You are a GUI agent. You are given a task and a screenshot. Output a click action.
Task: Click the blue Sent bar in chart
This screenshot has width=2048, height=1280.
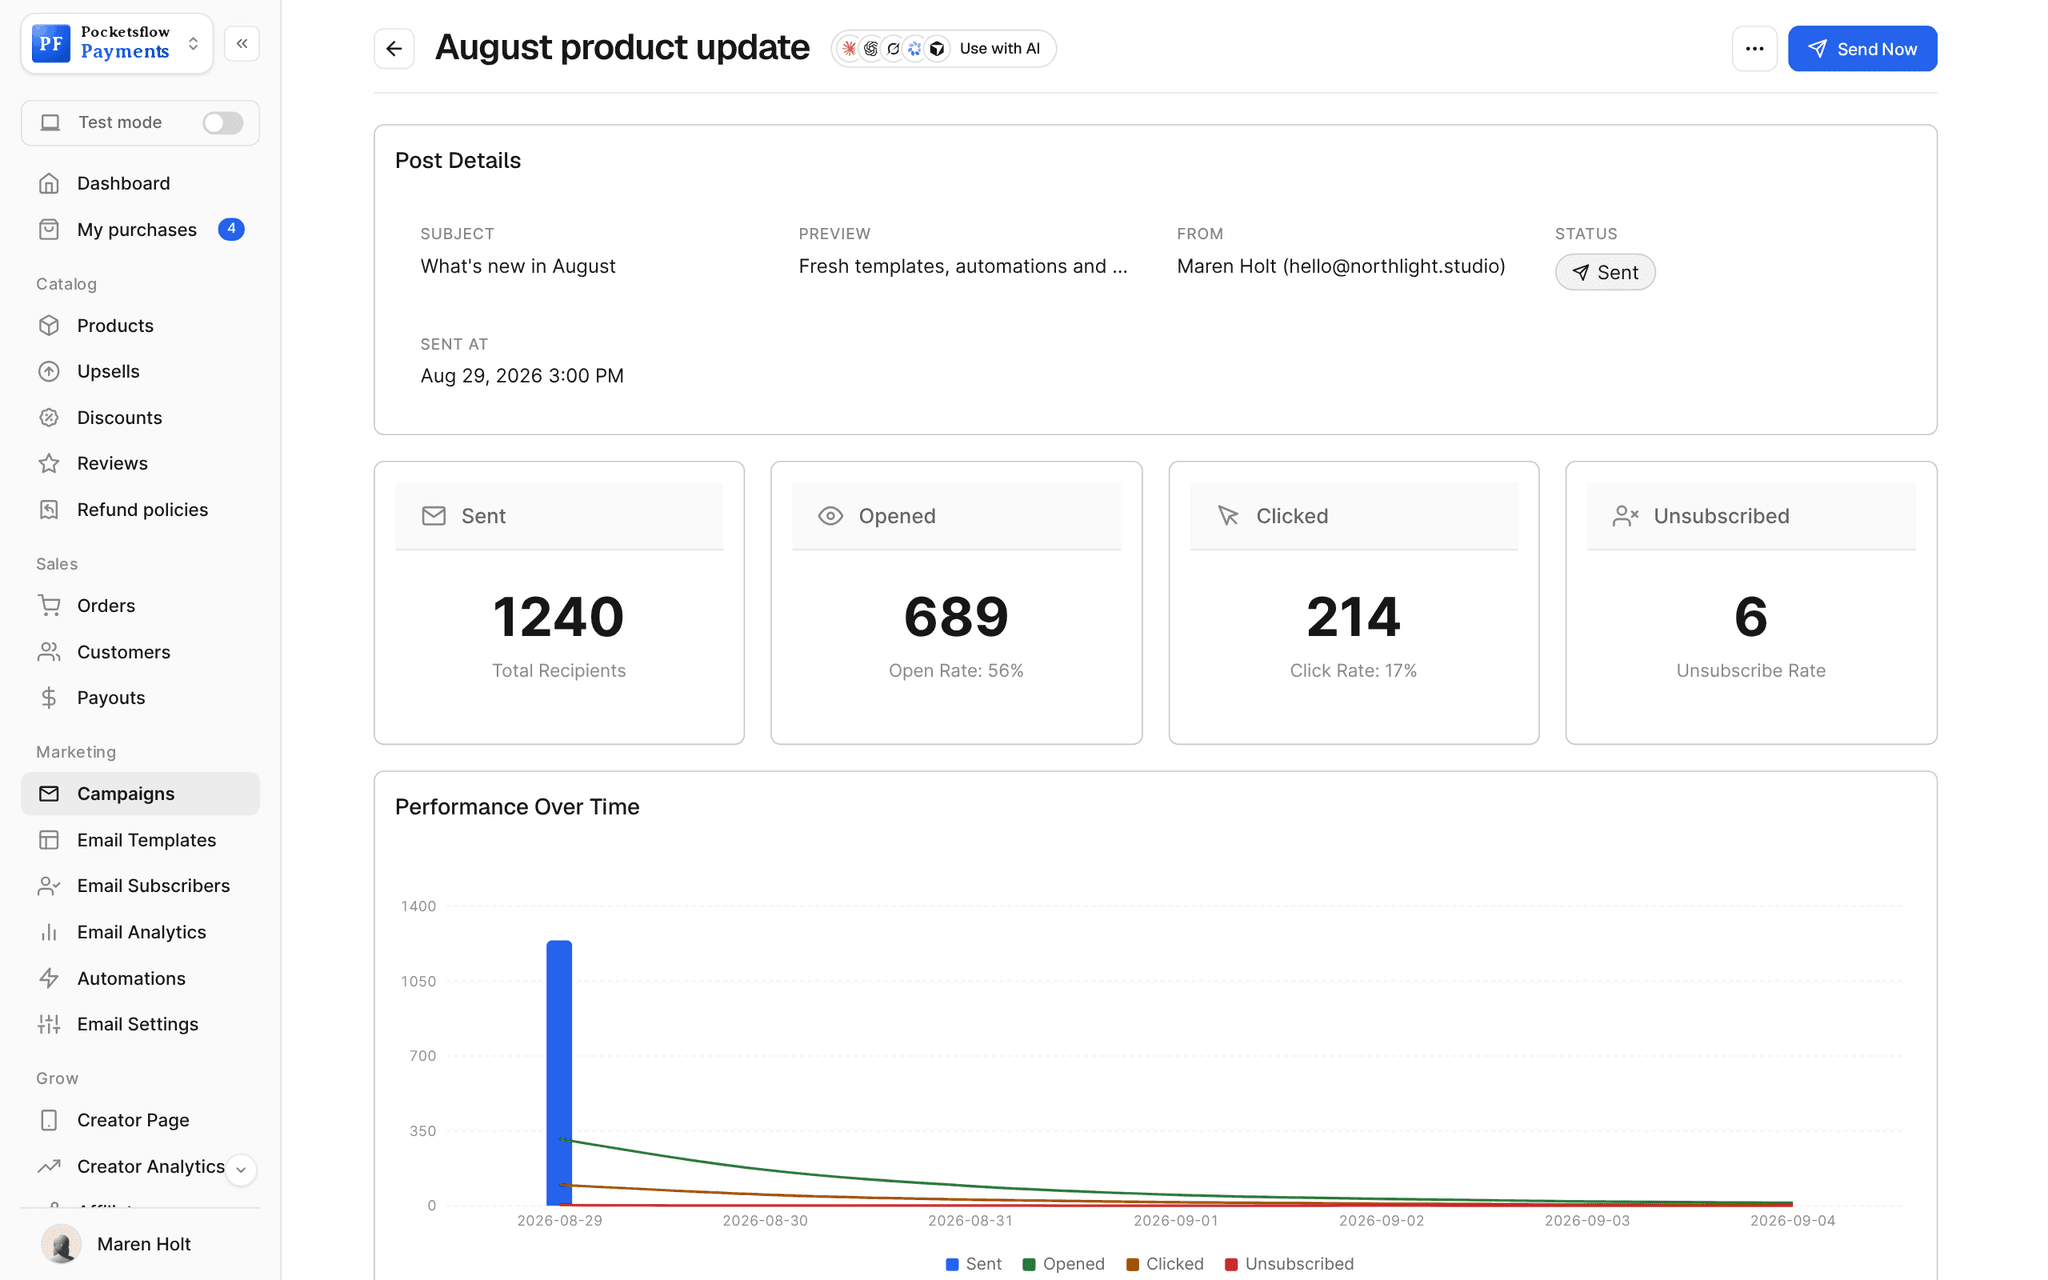[559, 1072]
